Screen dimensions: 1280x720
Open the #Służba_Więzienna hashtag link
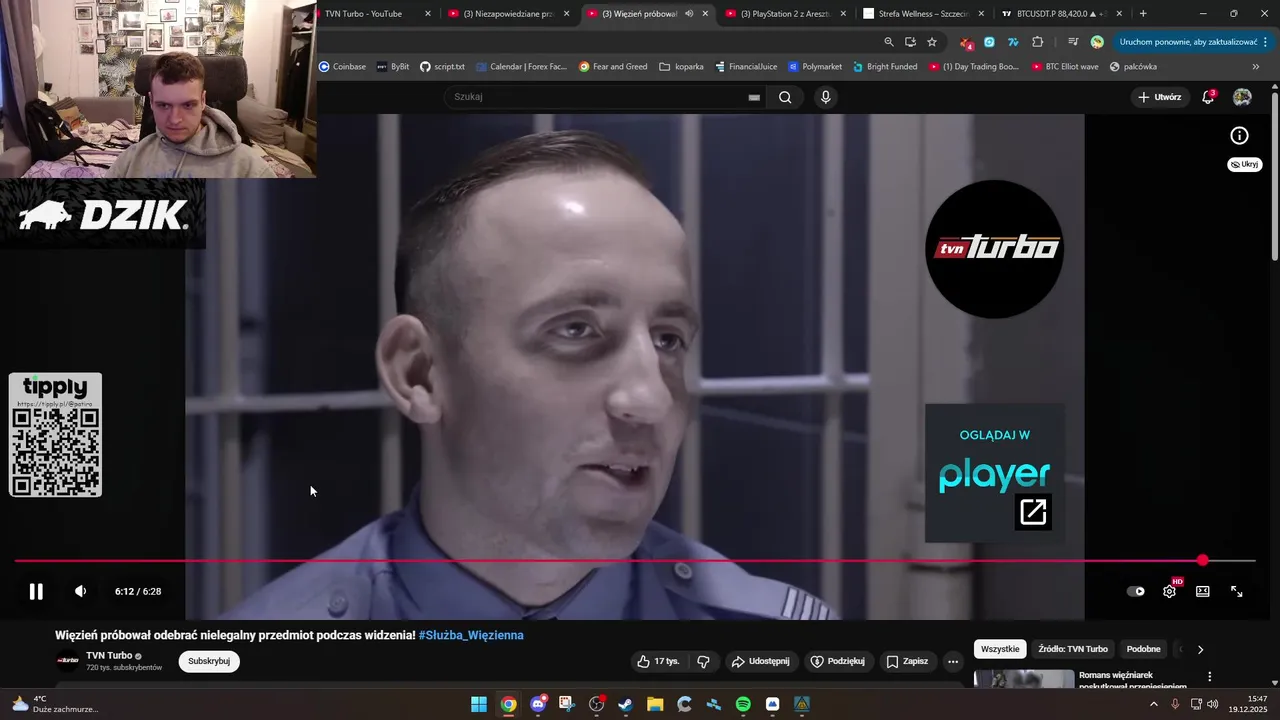[471, 635]
